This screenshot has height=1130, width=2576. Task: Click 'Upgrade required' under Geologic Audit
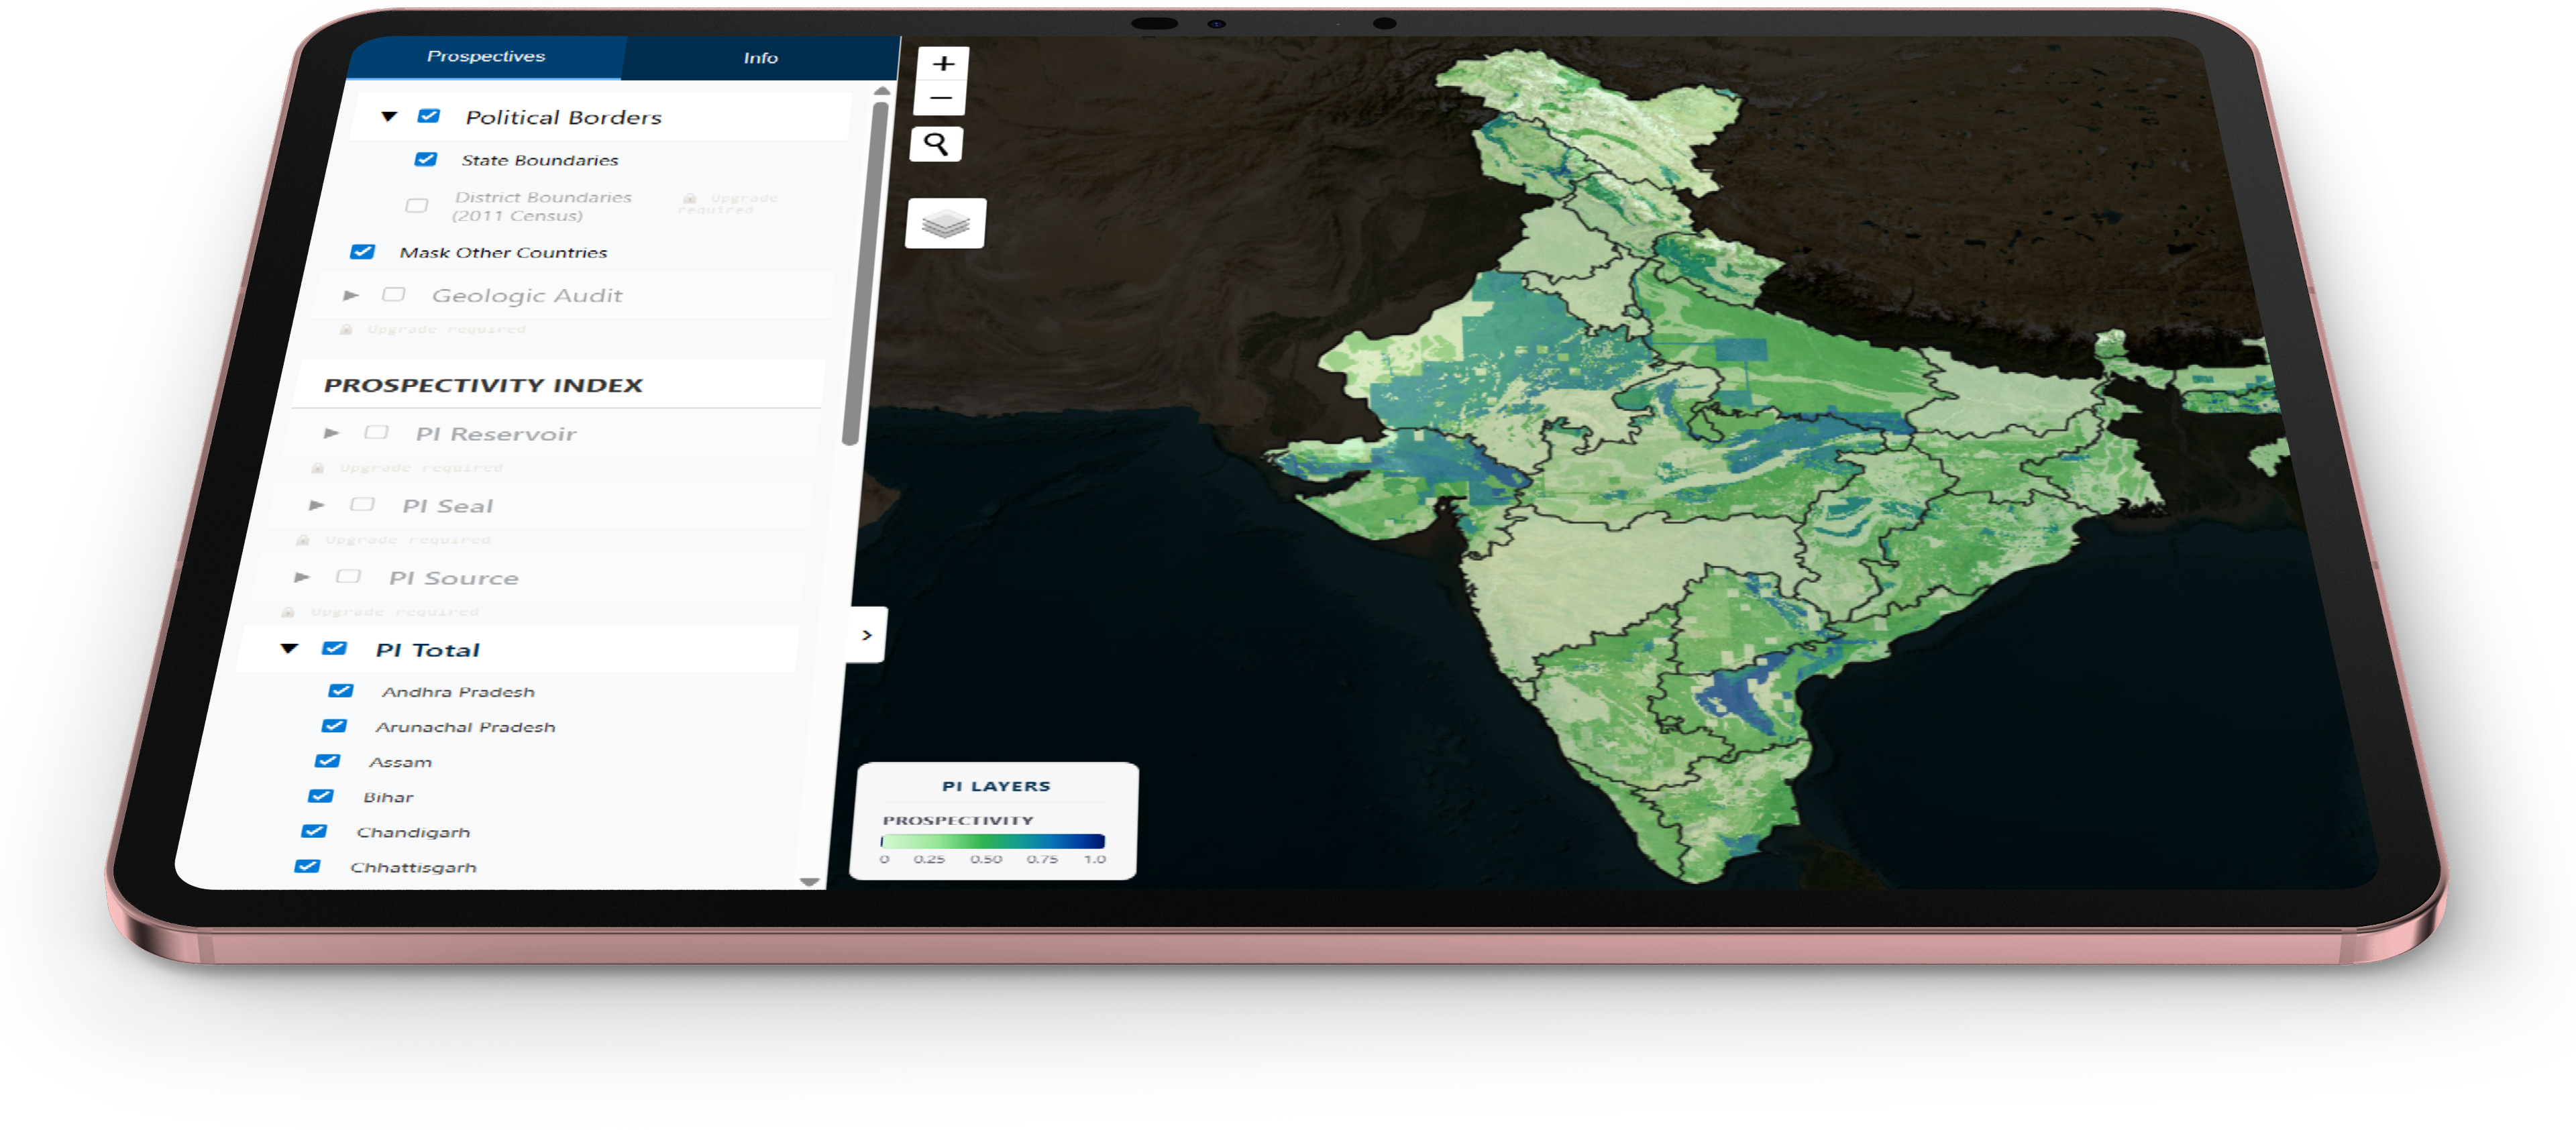(x=446, y=329)
